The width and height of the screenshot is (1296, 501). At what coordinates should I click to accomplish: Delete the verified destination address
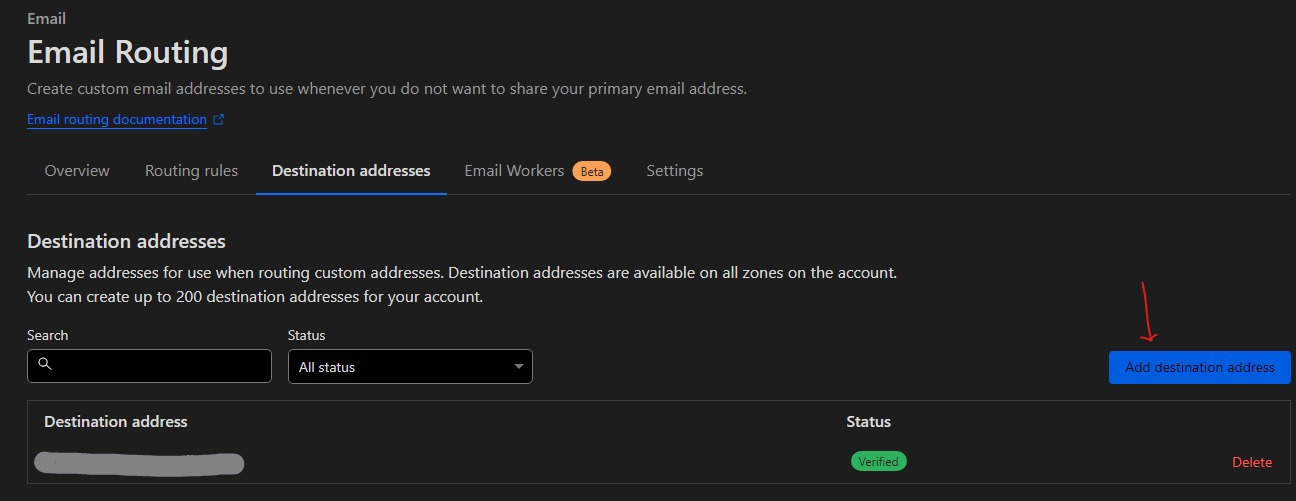pyautogui.click(x=1251, y=462)
